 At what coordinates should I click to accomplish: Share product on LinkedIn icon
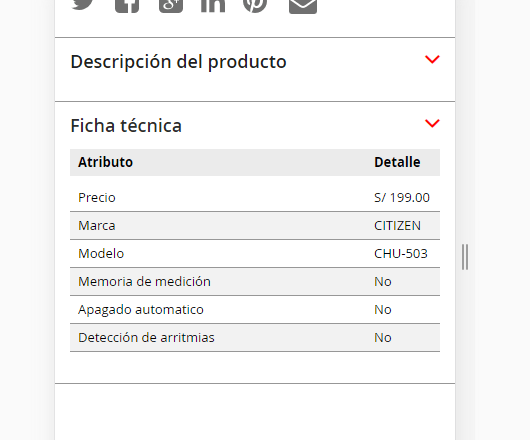click(x=213, y=6)
